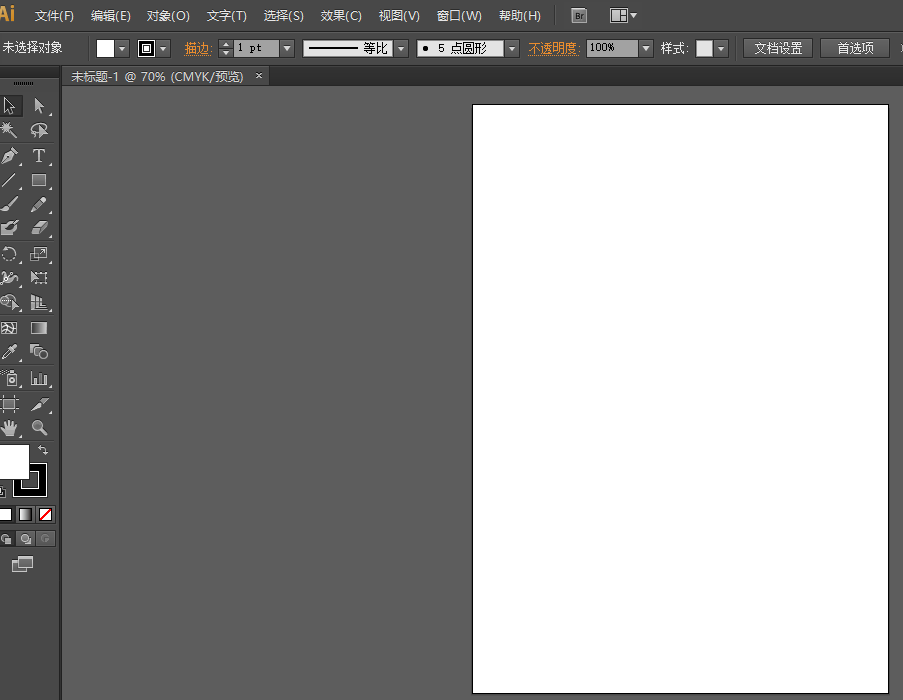903x700 pixels.
Task: Select the Mesh tool
Action: click(x=9, y=328)
